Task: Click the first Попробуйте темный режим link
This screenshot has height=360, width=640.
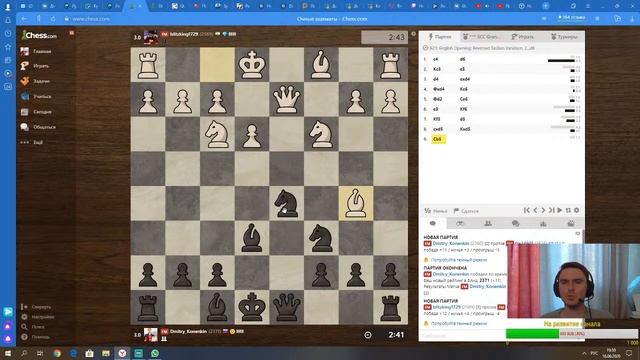Action: (x=459, y=260)
